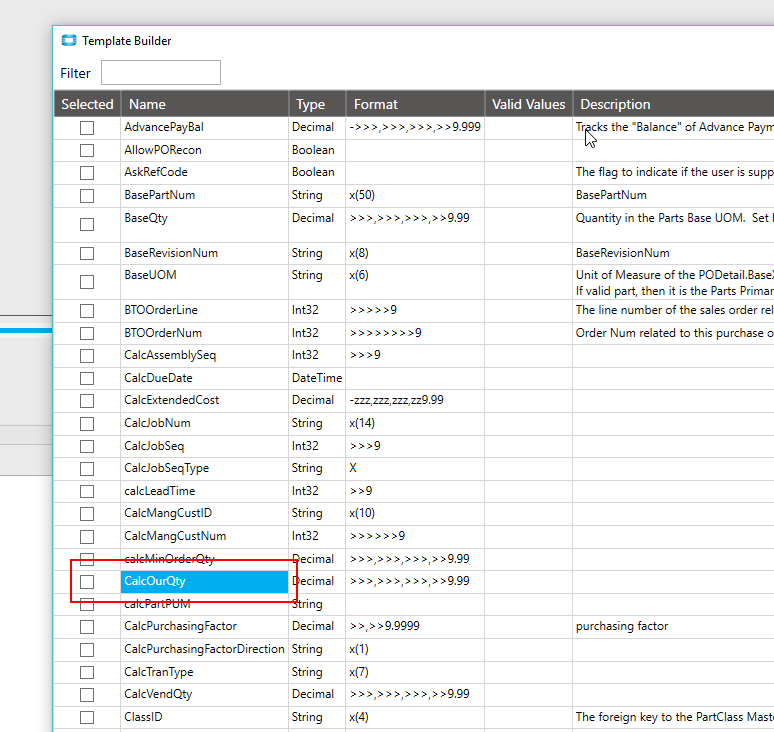
Task: Select the calcLeadTime name cell
Action: [205, 491]
